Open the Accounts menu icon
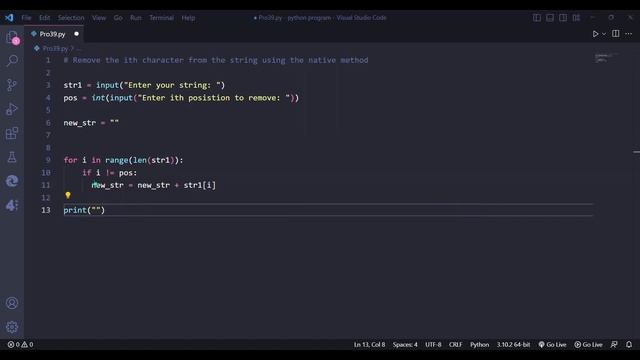 (12, 303)
